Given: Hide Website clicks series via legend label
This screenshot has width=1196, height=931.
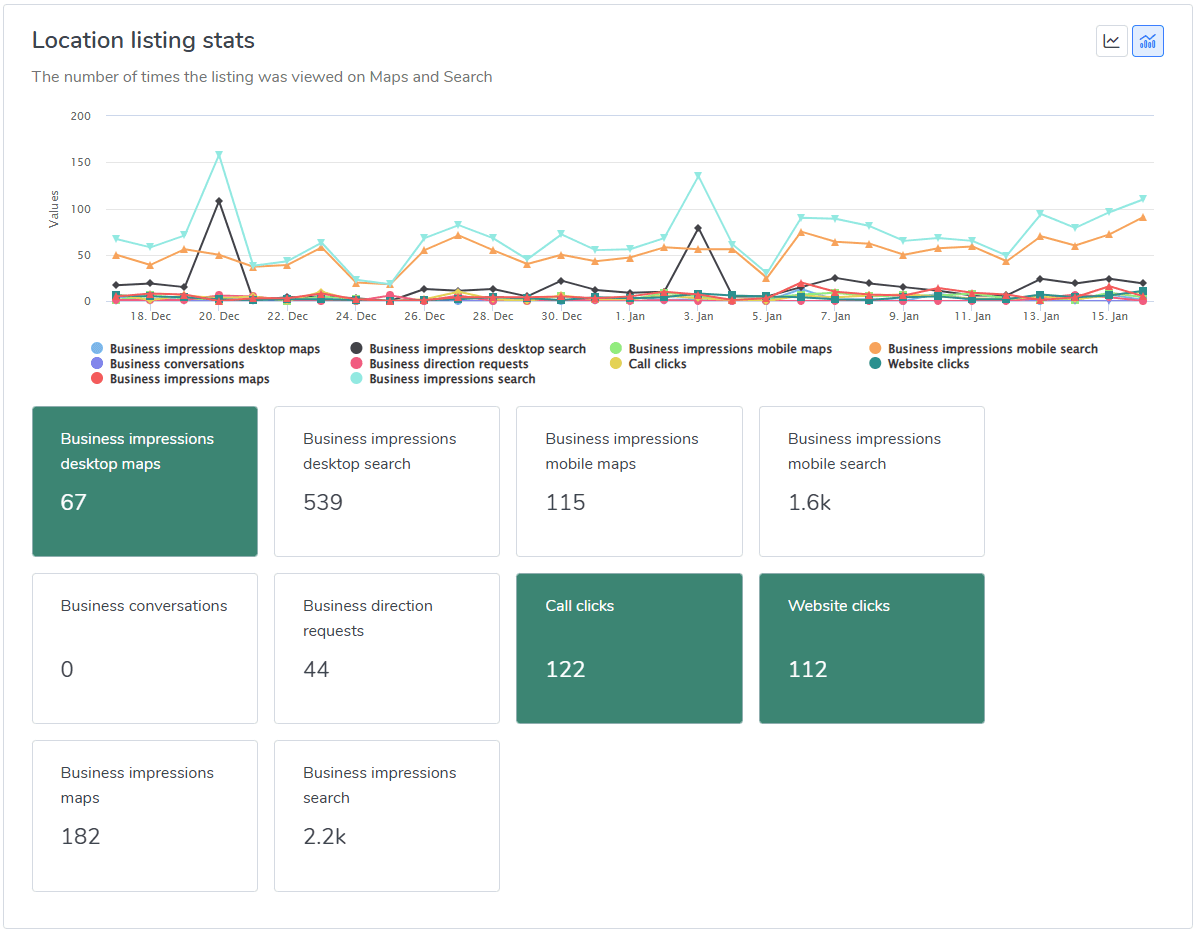Looking at the screenshot, I should [928, 364].
